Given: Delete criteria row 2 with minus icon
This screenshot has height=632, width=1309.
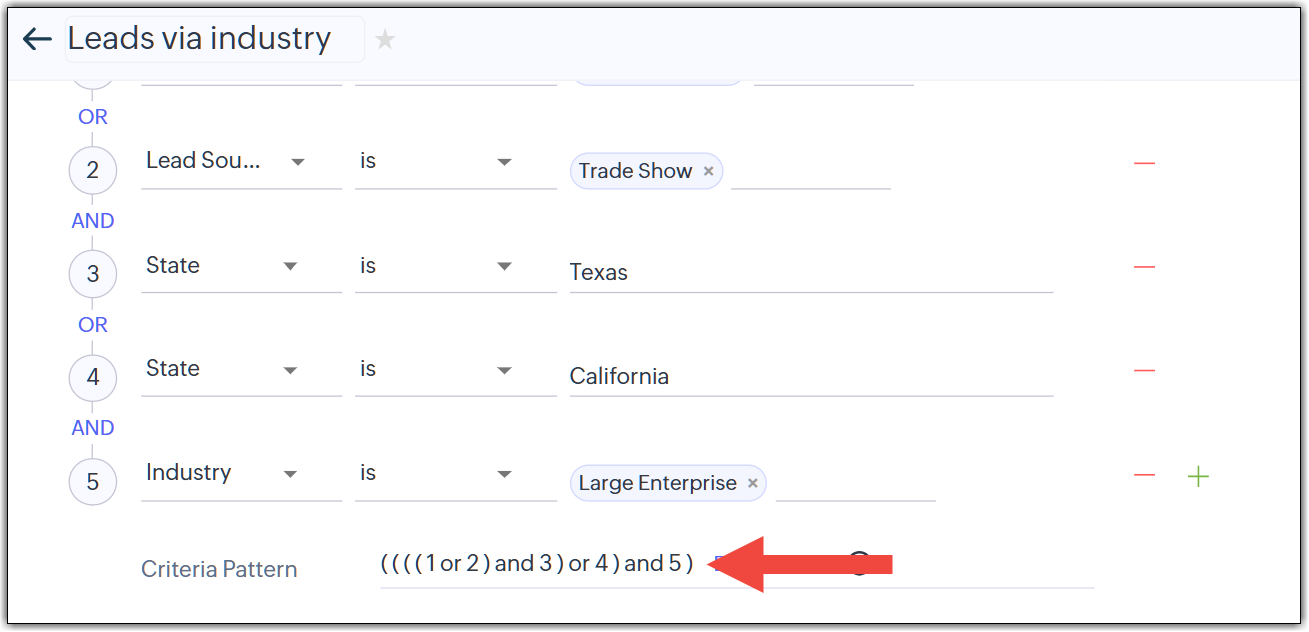Looking at the screenshot, I should coord(1144,163).
